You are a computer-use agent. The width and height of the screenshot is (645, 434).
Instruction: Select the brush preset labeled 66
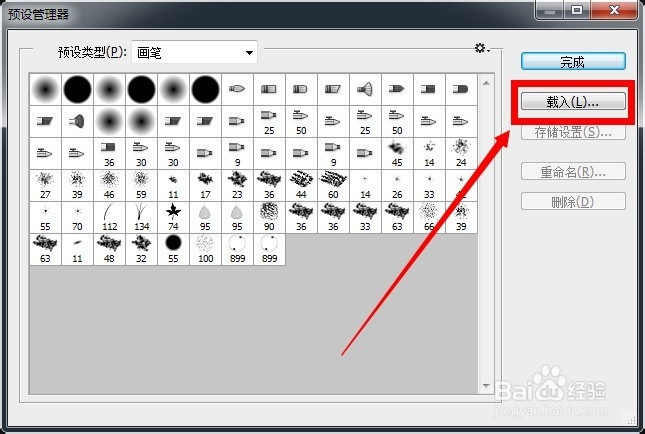429,218
